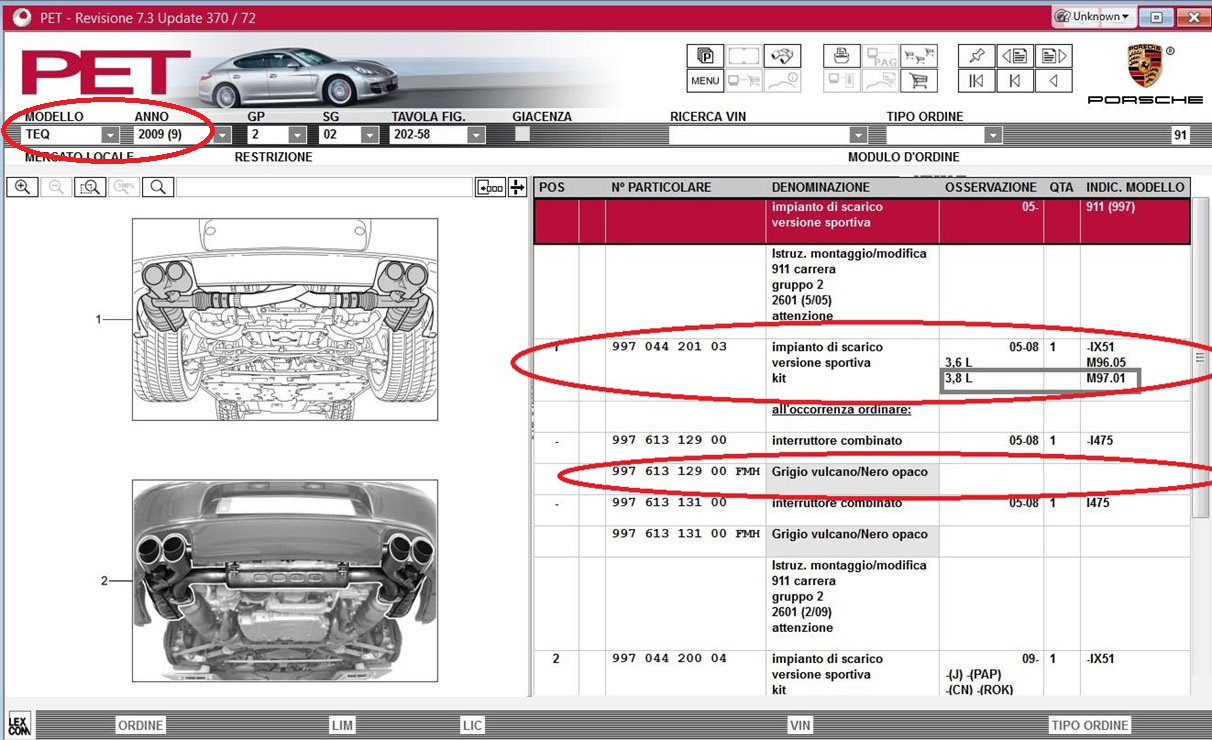
Task: Select part number 997 613 131 00
Action: coord(670,503)
